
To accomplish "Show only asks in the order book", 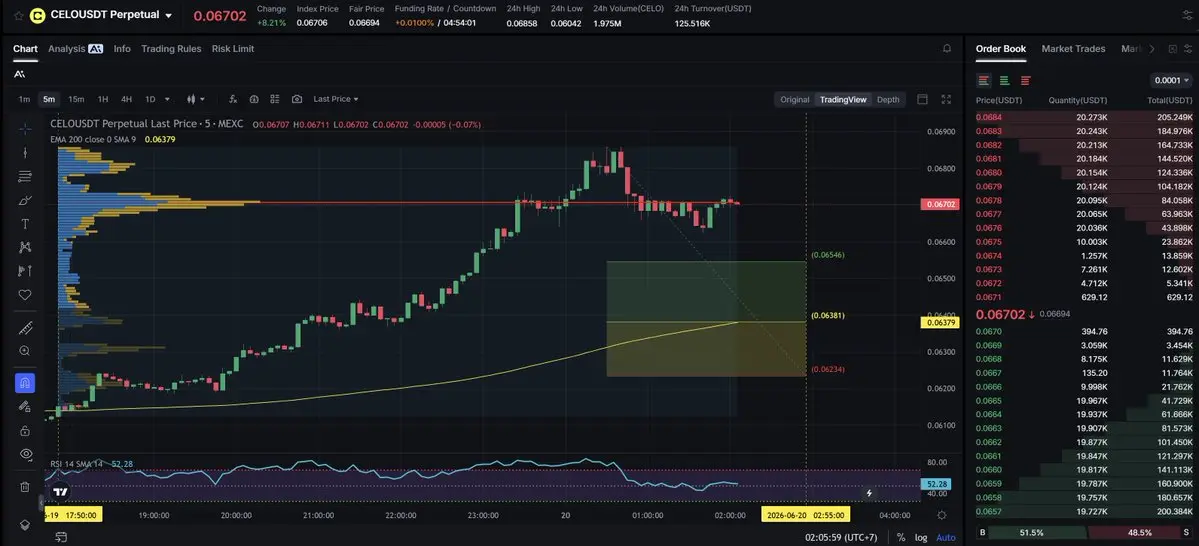I will pyautogui.click(x=1025, y=80).
